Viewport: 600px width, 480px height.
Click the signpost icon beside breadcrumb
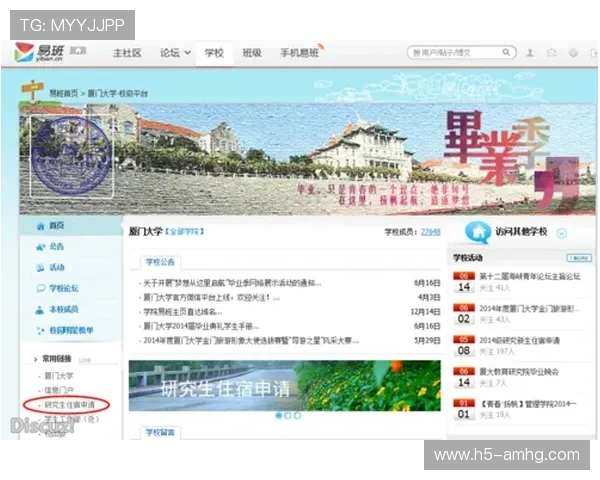coord(33,91)
